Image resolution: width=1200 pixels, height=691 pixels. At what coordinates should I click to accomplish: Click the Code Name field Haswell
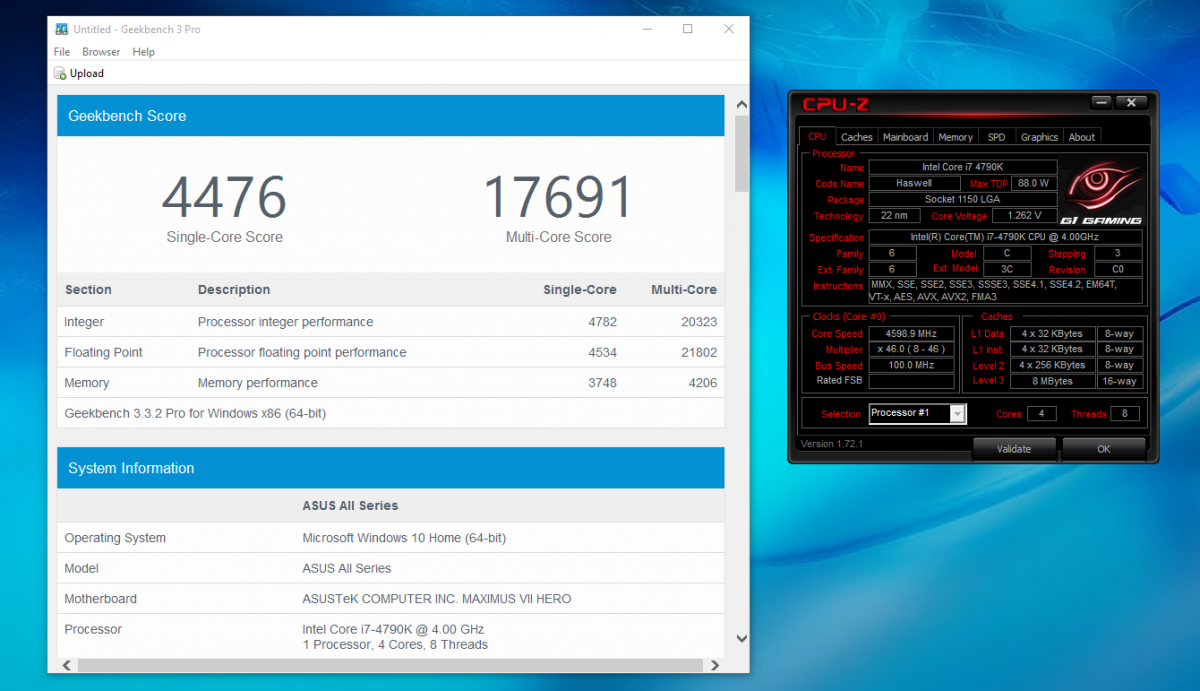click(914, 183)
